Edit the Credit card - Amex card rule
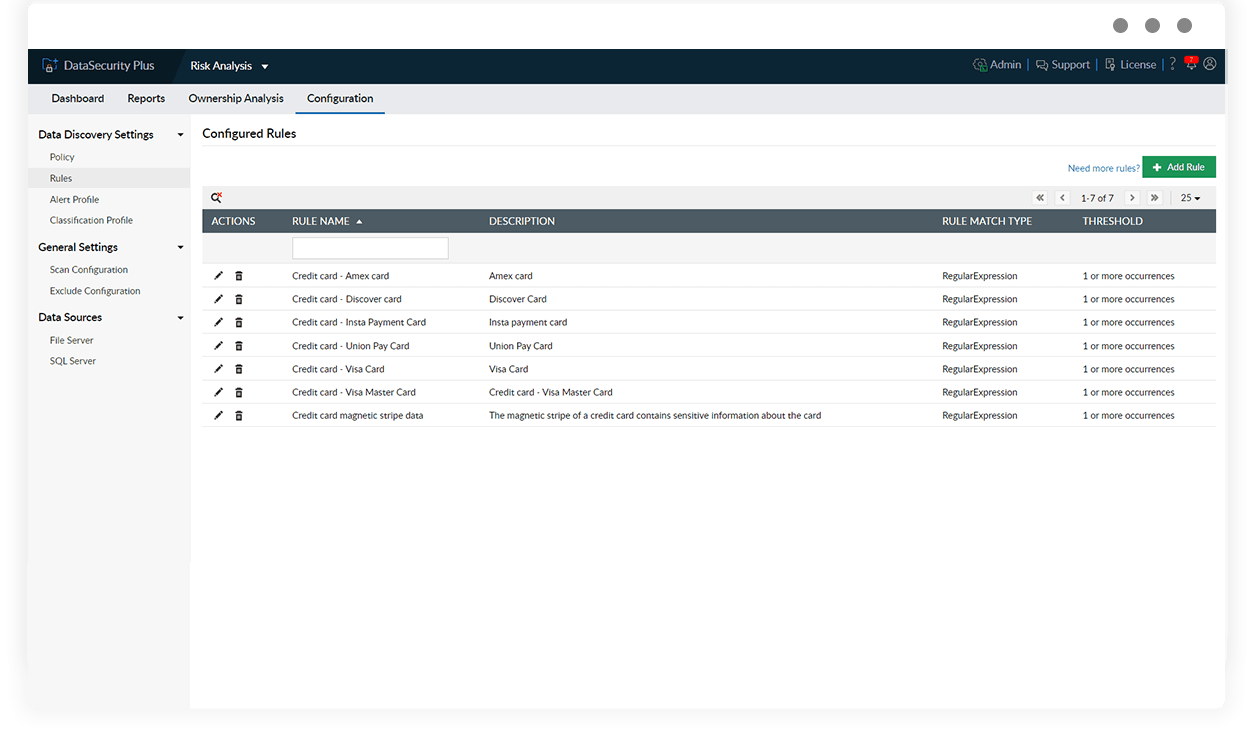The width and height of the screenshot is (1254, 738). pos(218,275)
